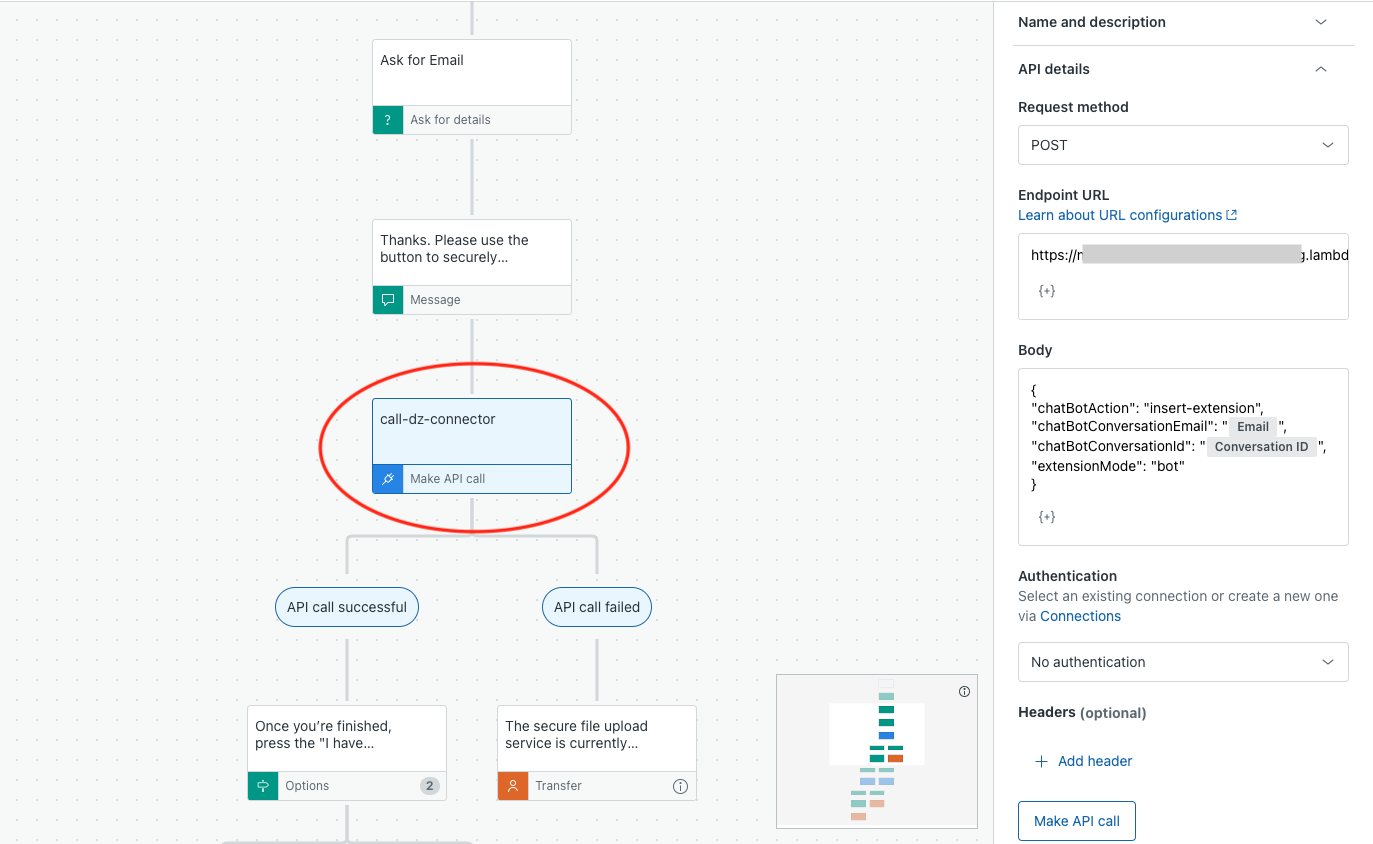
Task: Open the No authentication dropdown
Action: pos(1183,662)
